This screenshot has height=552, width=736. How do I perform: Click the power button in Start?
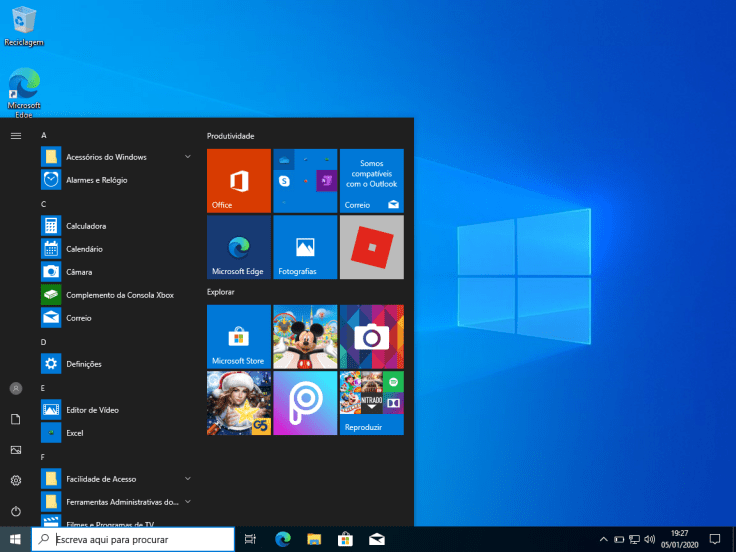click(x=16, y=511)
